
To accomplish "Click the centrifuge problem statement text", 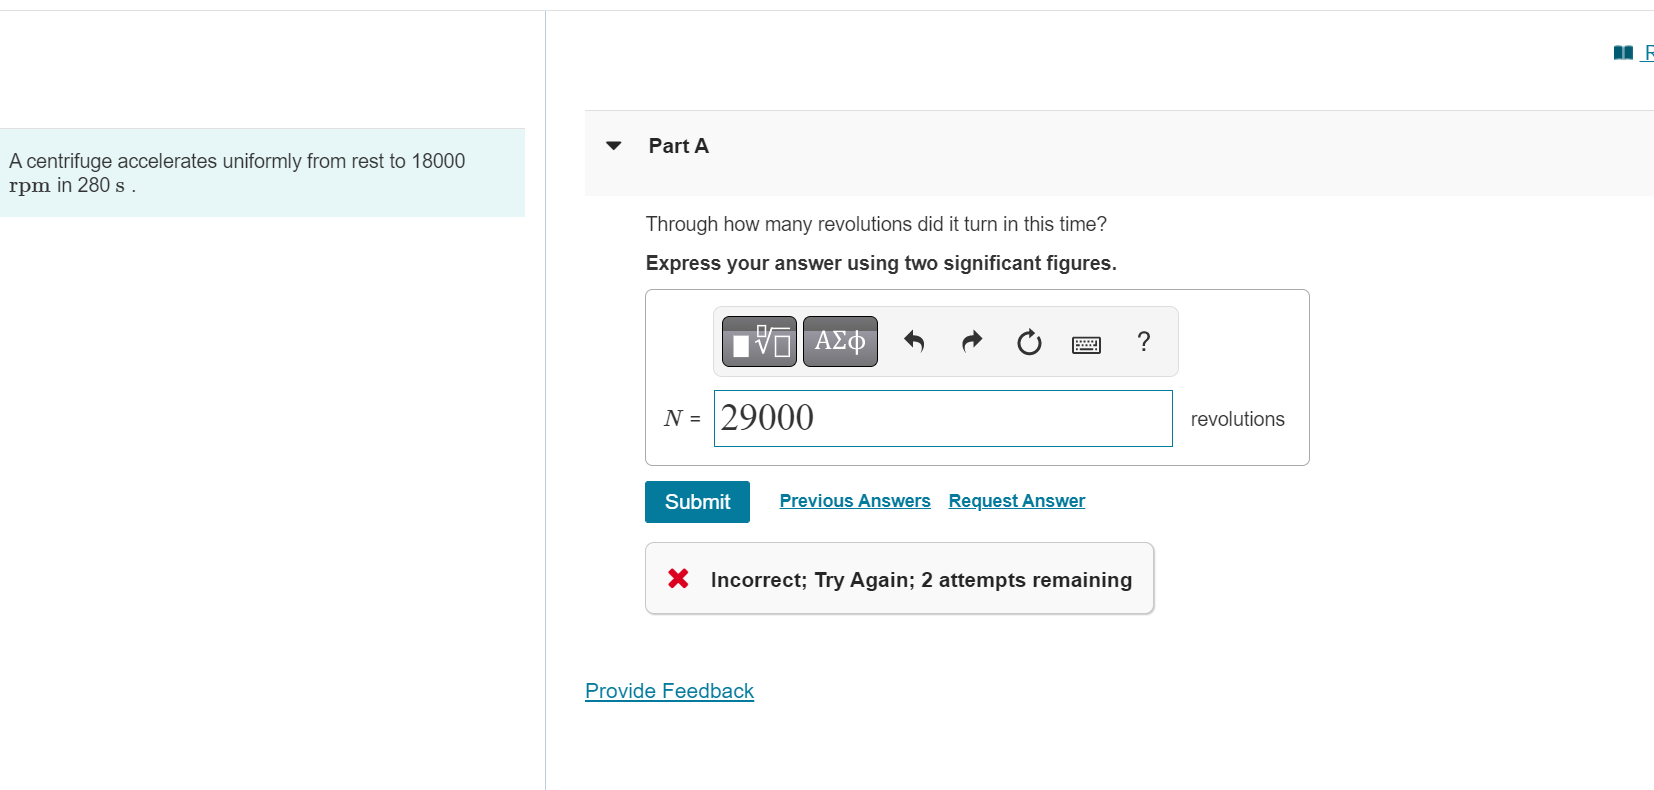I will [237, 173].
